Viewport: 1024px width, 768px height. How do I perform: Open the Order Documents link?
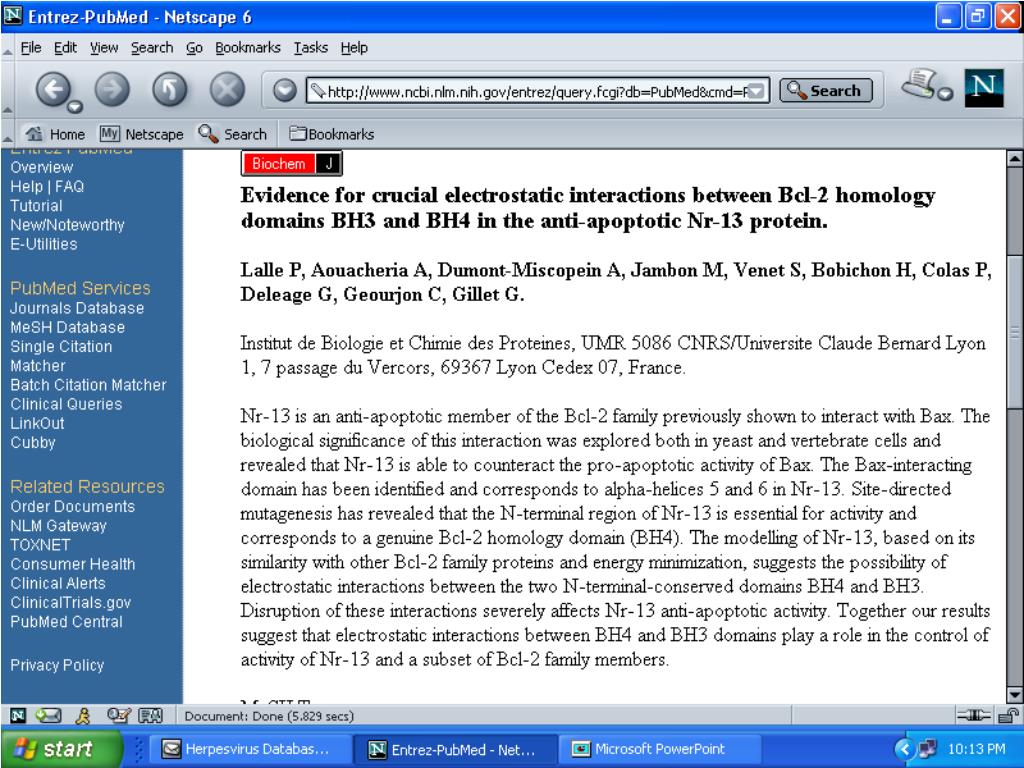pyautogui.click(x=72, y=506)
